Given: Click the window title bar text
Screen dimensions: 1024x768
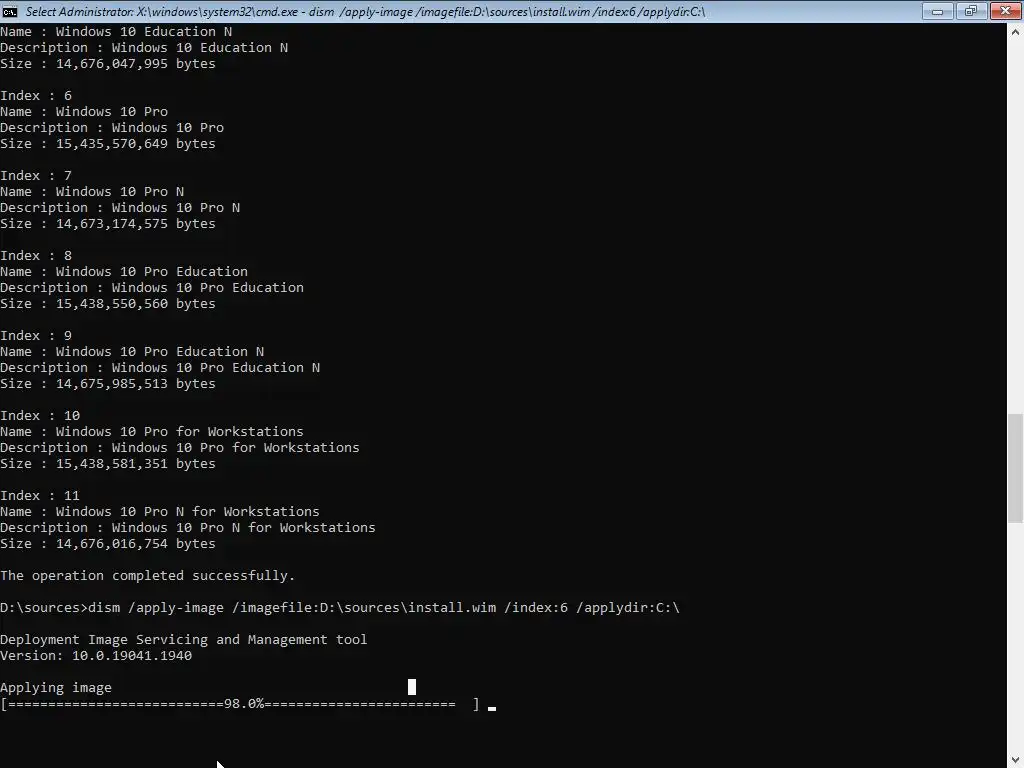Looking at the screenshot, I should point(365,11).
